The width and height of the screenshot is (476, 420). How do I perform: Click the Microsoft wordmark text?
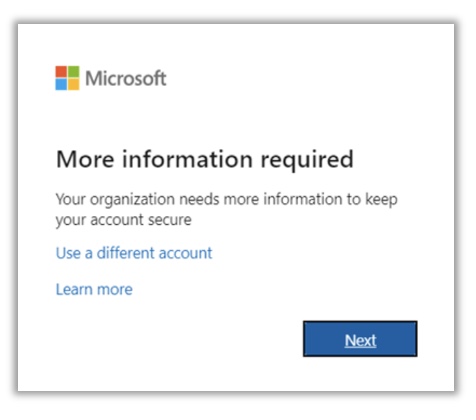(126, 79)
